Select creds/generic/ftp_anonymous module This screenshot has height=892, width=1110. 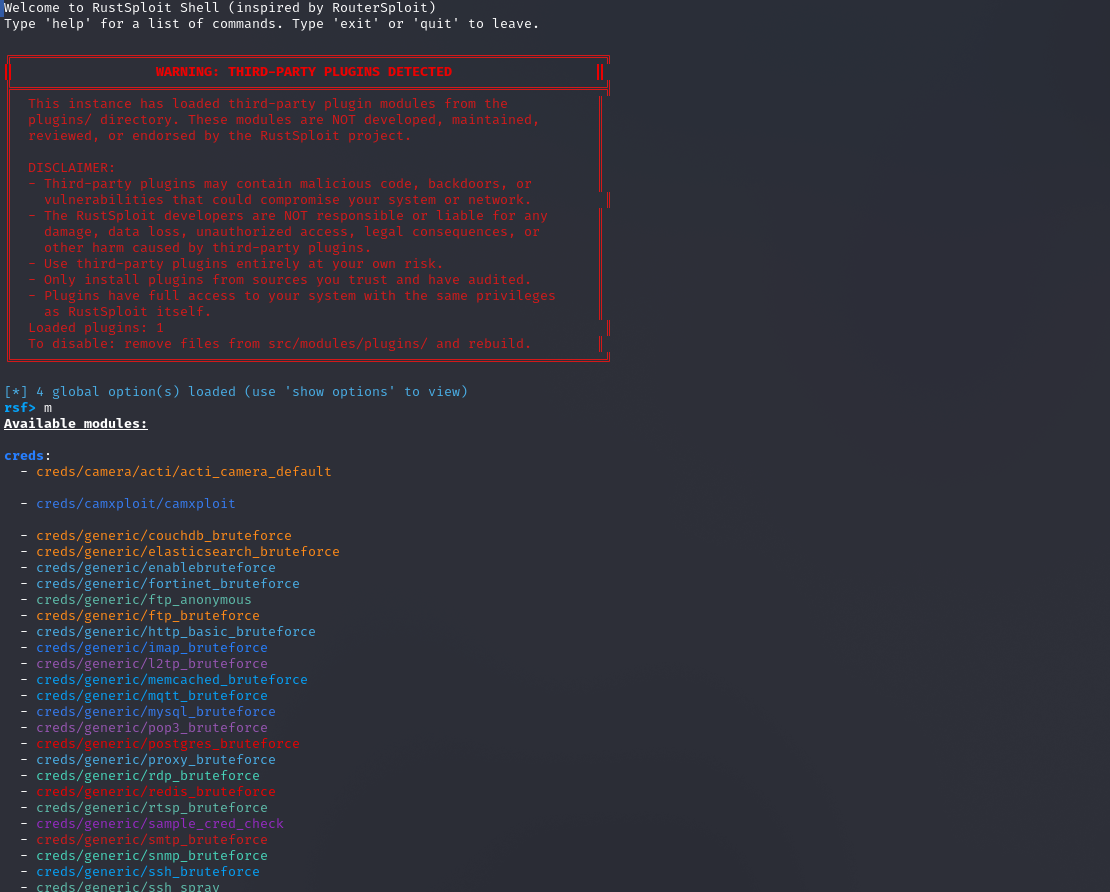[144, 600]
